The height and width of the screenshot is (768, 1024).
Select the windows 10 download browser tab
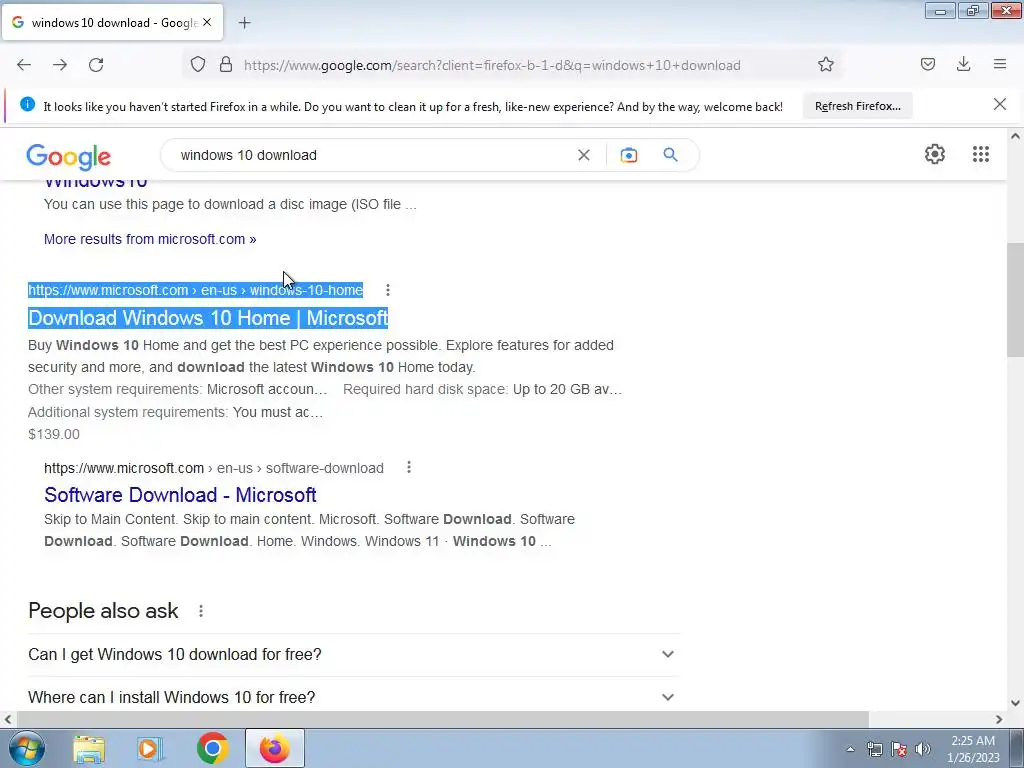(x=112, y=22)
